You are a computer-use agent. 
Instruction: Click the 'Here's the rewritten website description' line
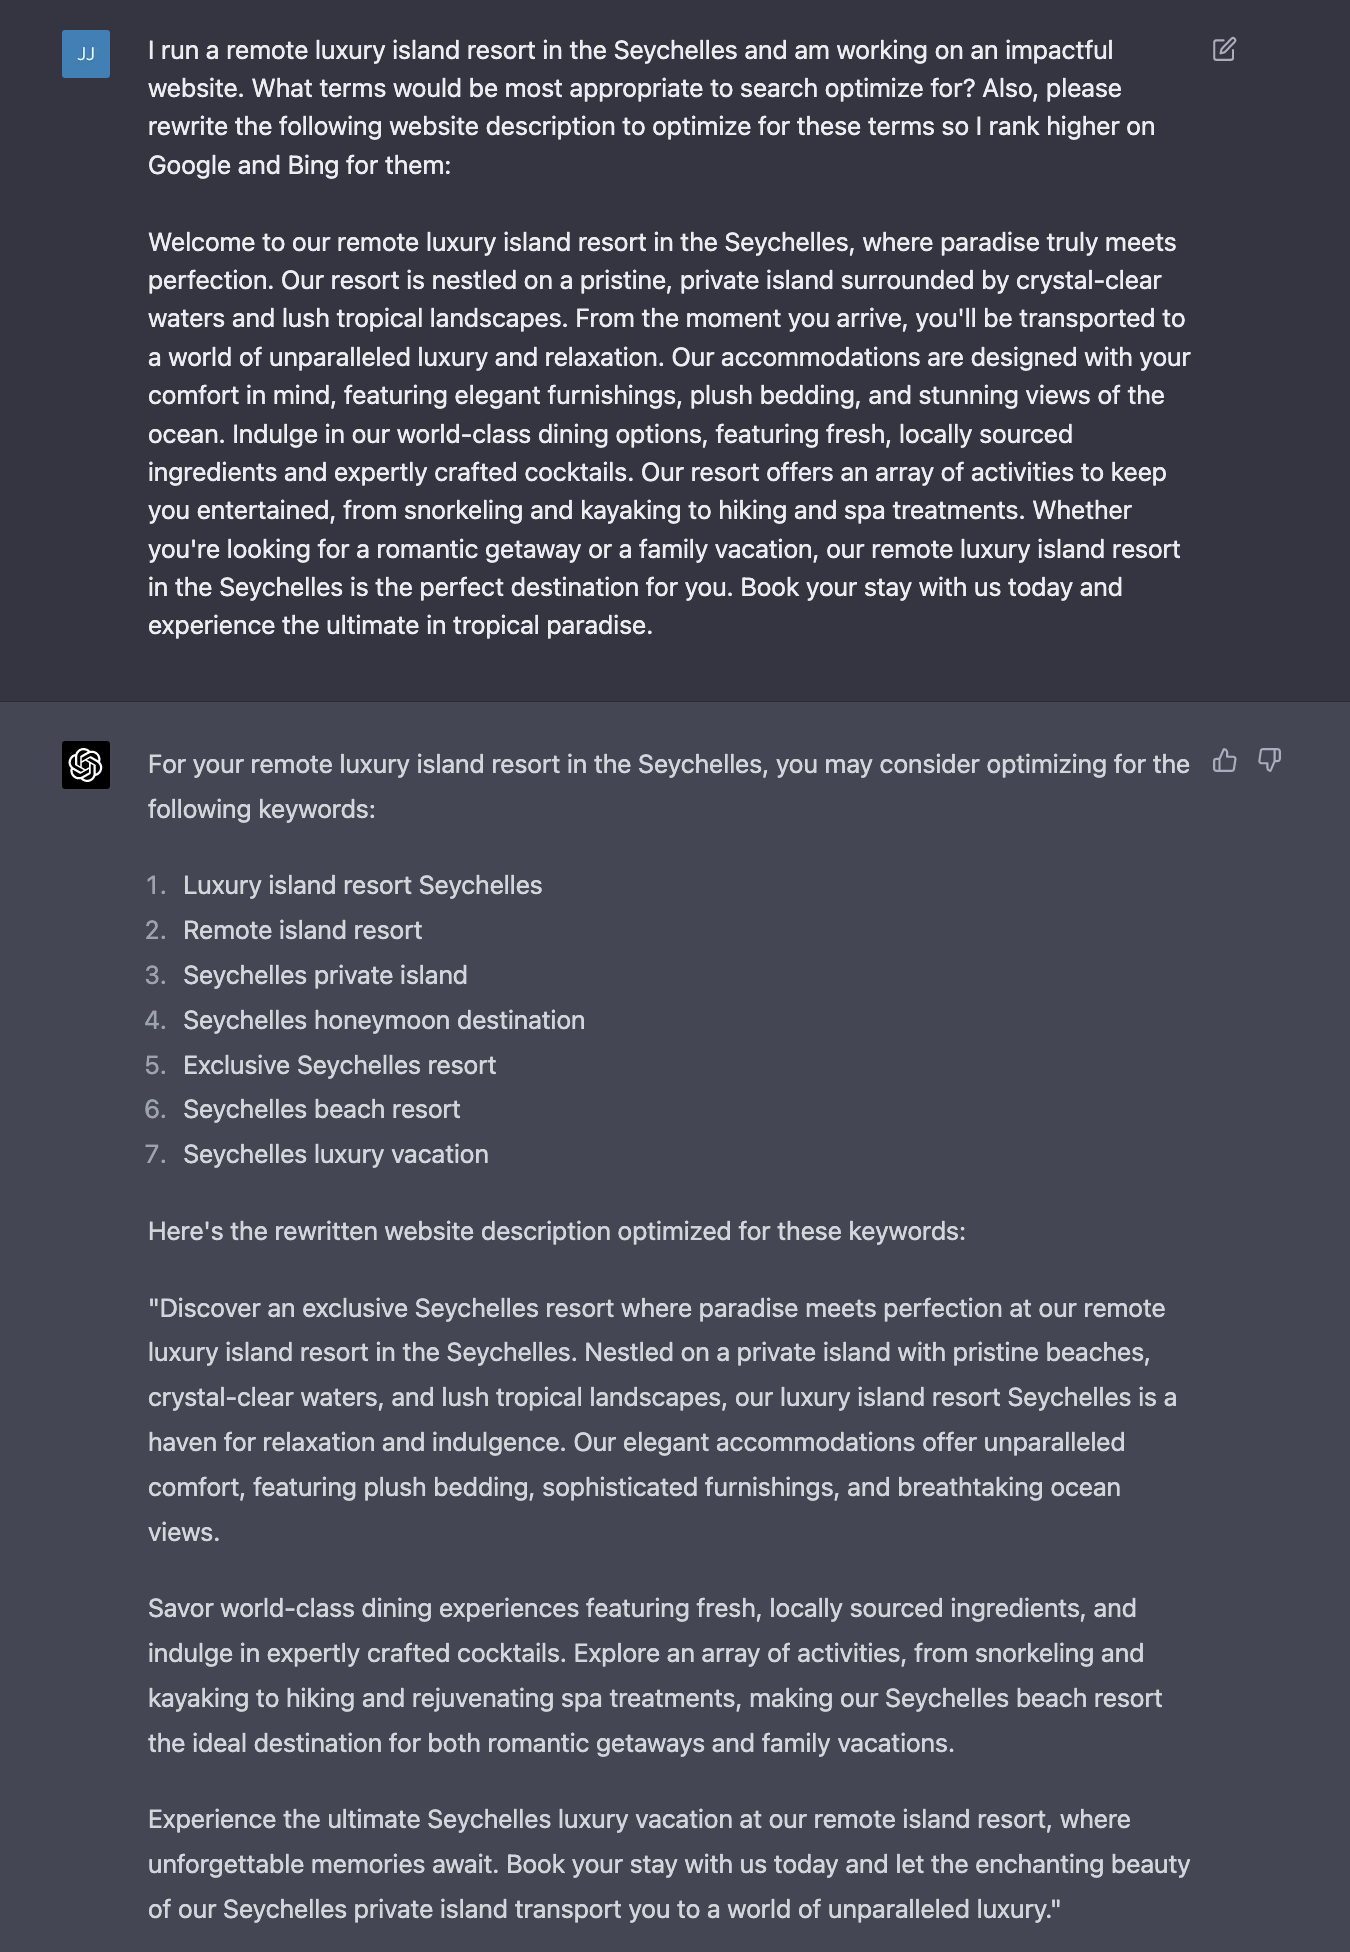point(557,1231)
